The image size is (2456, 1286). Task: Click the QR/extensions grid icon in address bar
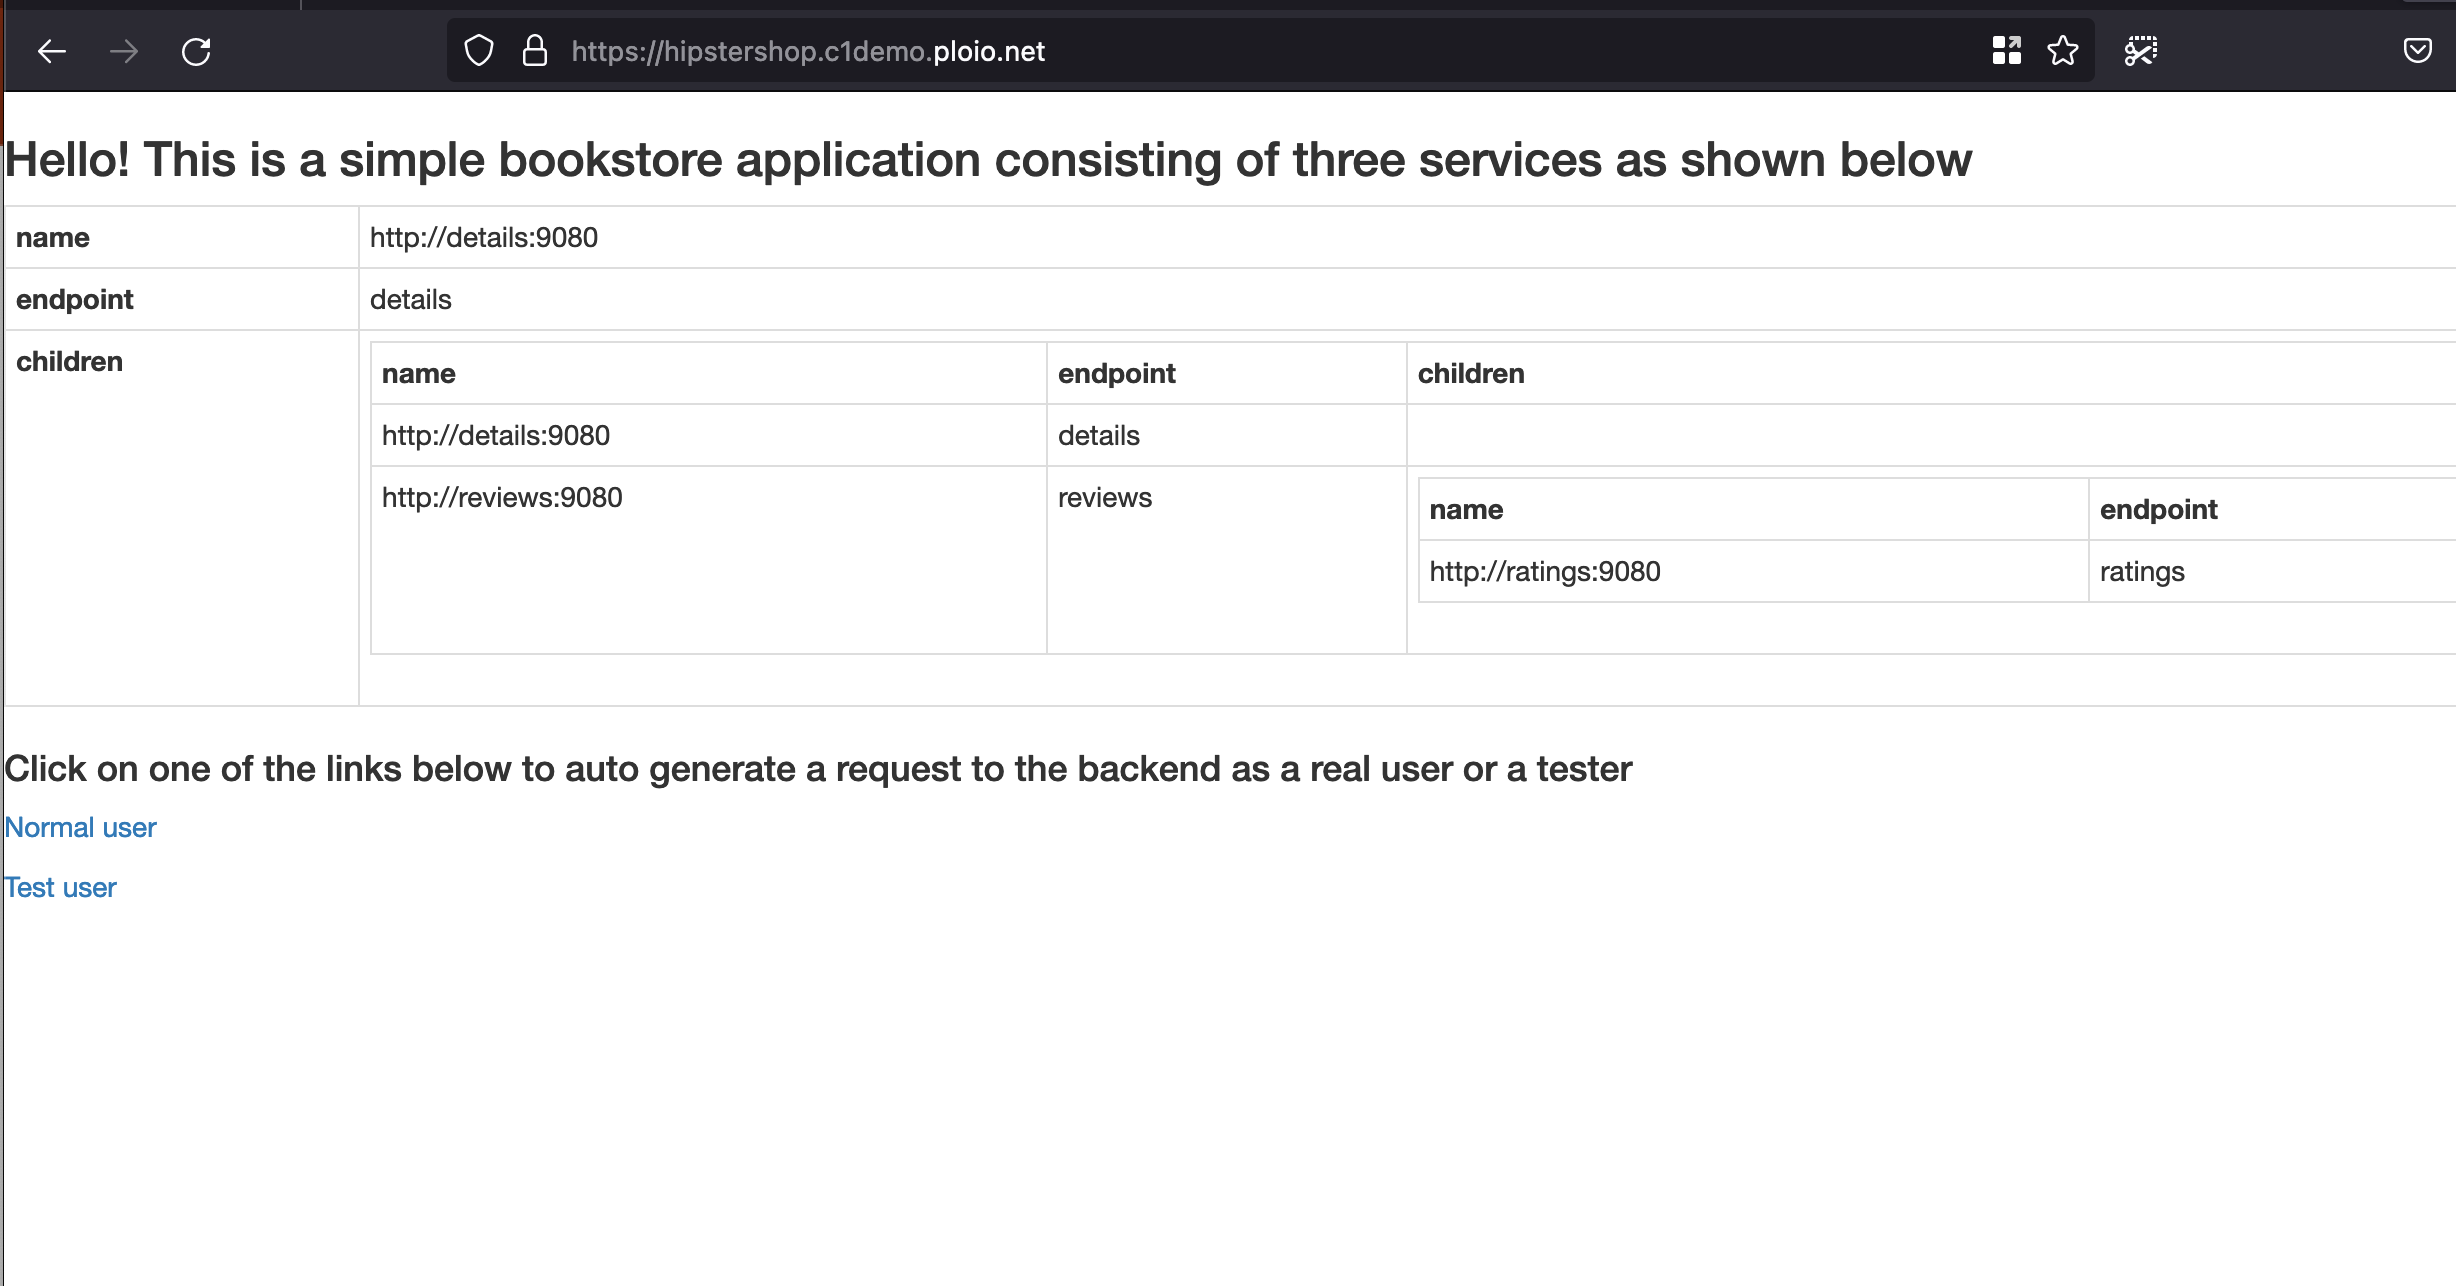point(2006,50)
